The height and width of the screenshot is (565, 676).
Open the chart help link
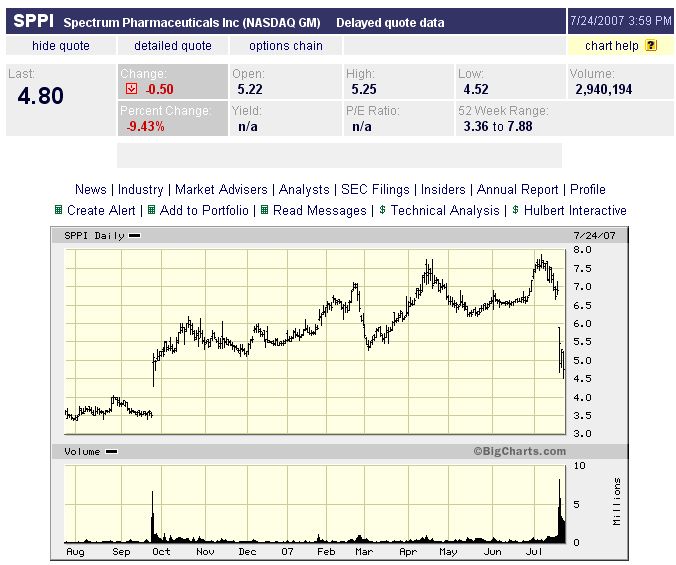(611, 46)
